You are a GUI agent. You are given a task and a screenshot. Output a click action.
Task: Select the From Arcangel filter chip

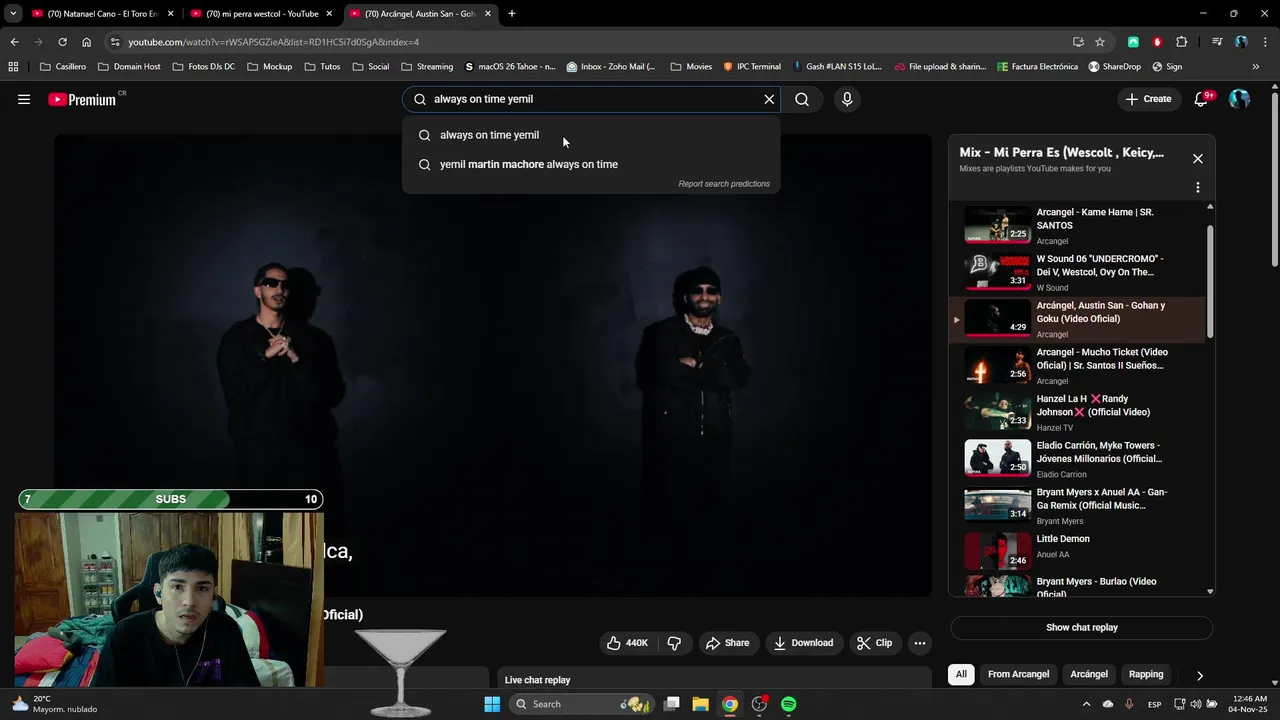click(x=1018, y=674)
